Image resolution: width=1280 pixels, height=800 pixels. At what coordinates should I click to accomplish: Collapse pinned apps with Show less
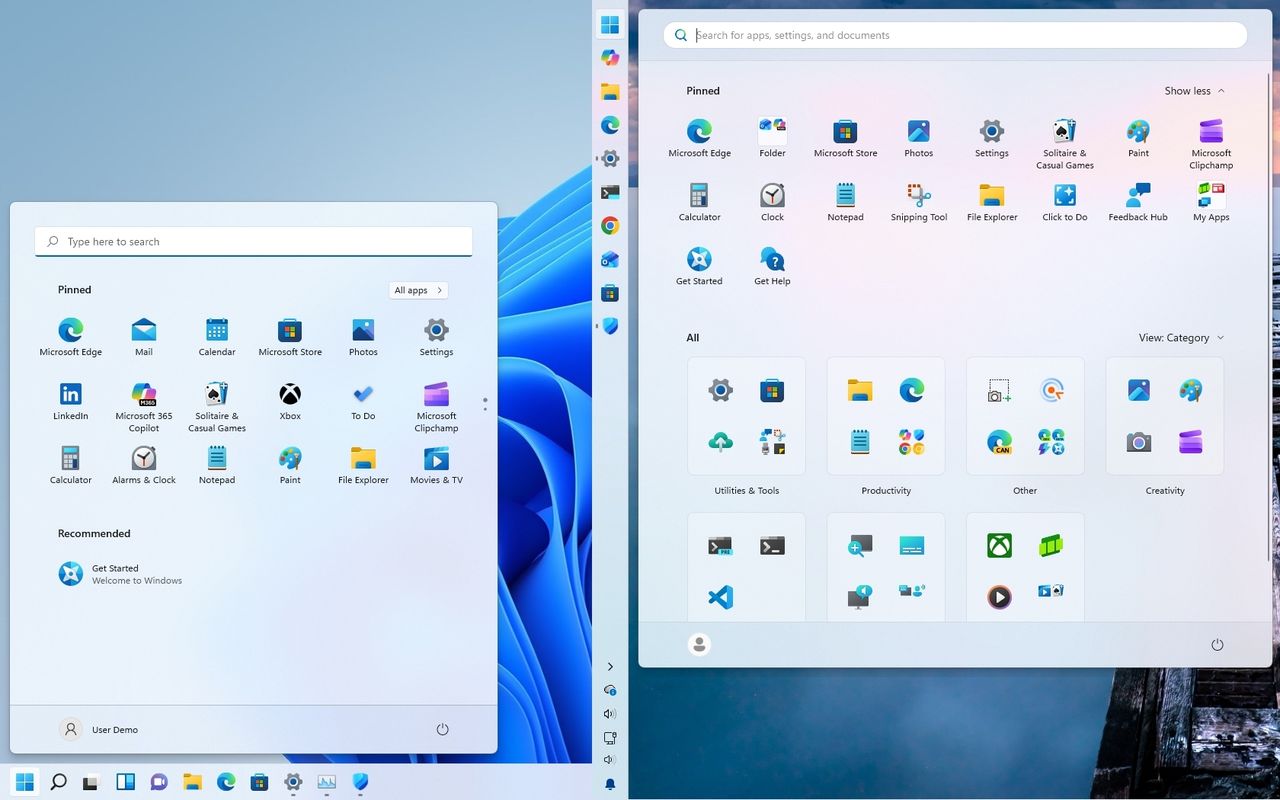(x=1194, y=91)
